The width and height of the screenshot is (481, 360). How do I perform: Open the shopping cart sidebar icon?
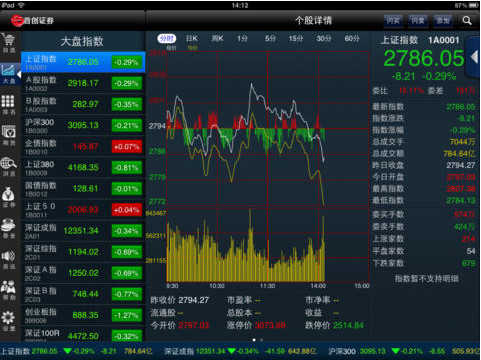point(9,43)
